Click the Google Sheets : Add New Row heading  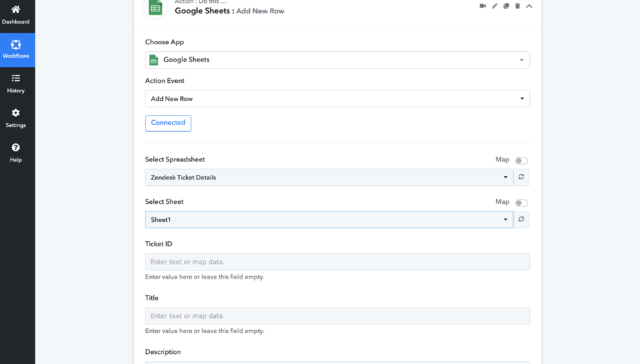[229, 11]
